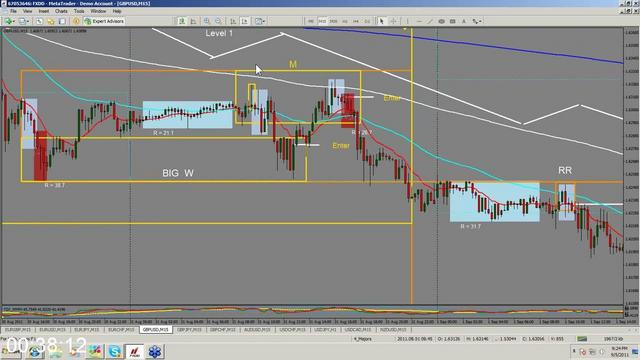
Task: Toggle the Chart Shift icon
Action: [244, 21]
